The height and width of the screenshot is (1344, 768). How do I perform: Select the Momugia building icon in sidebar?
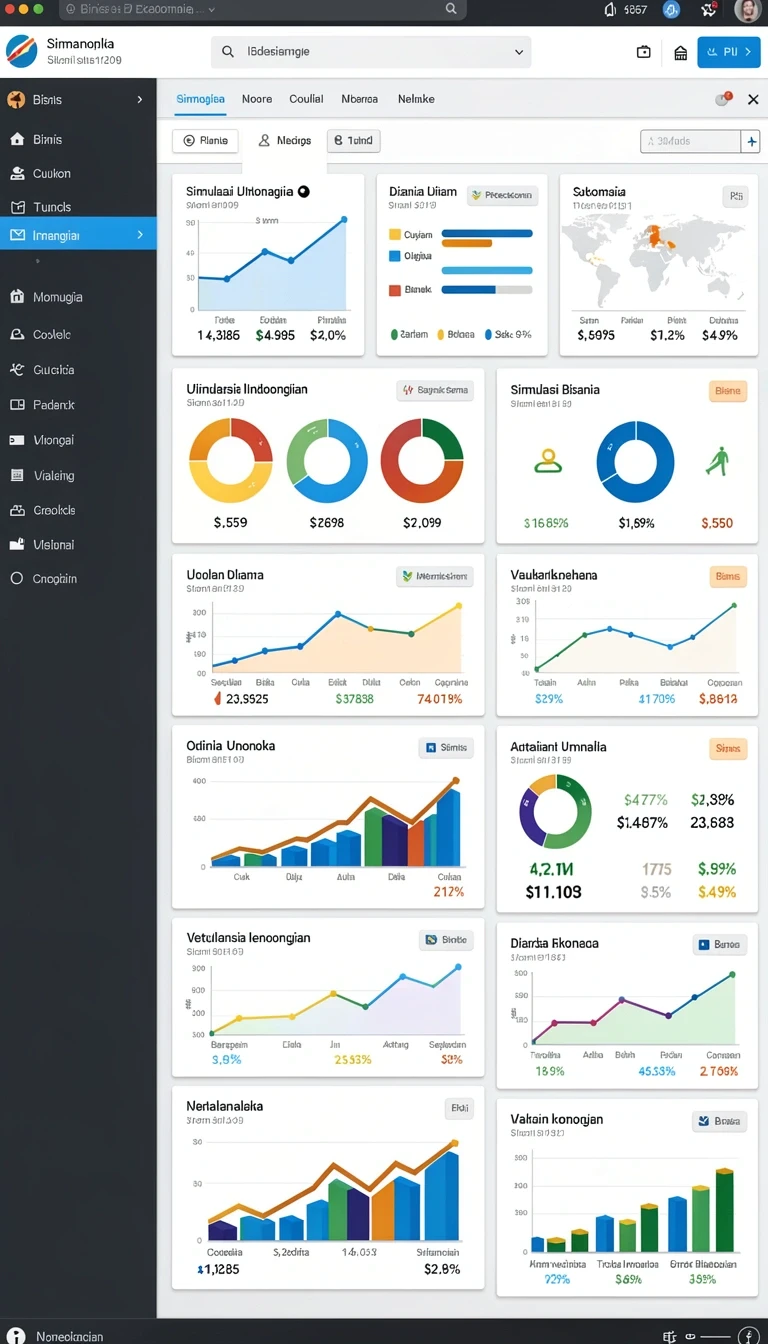pos(17,297)
